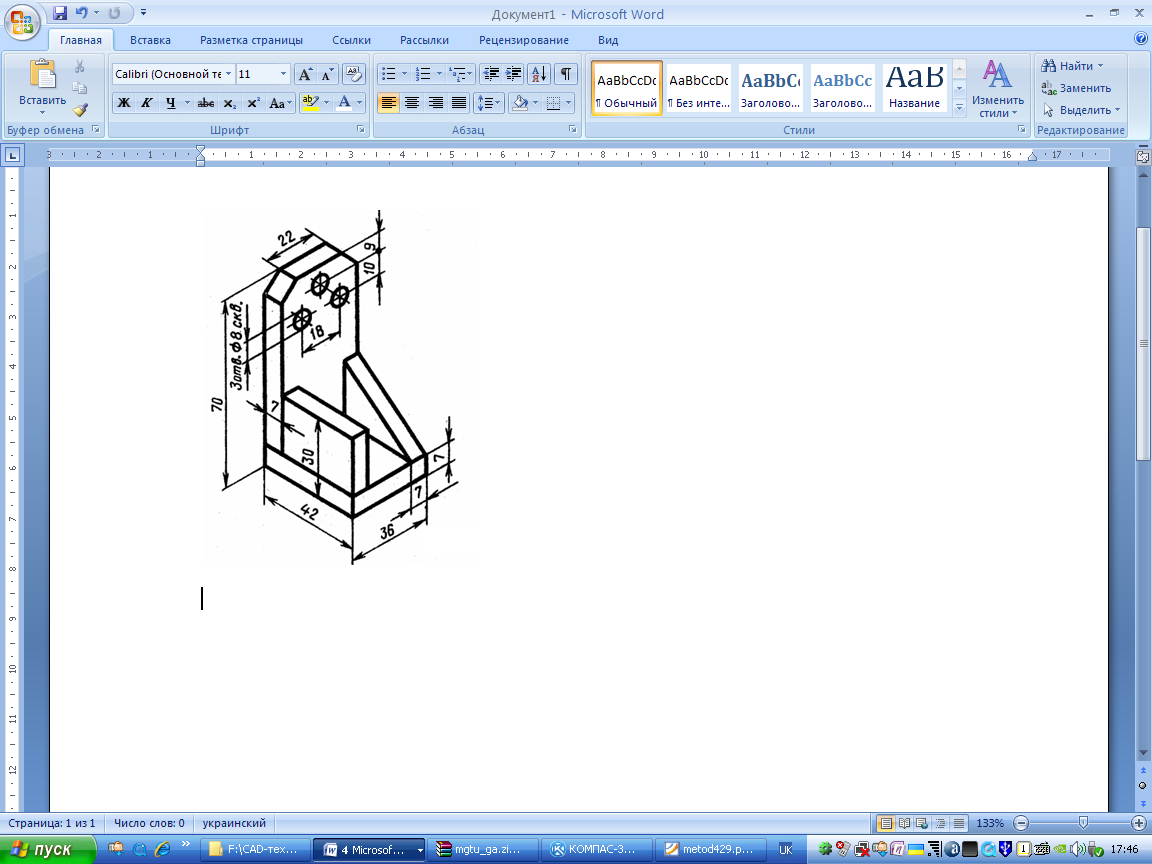Screen dimensions: 1152x864
Task: Toggle show paragraph marks
Action: click(x=565, y=74)
